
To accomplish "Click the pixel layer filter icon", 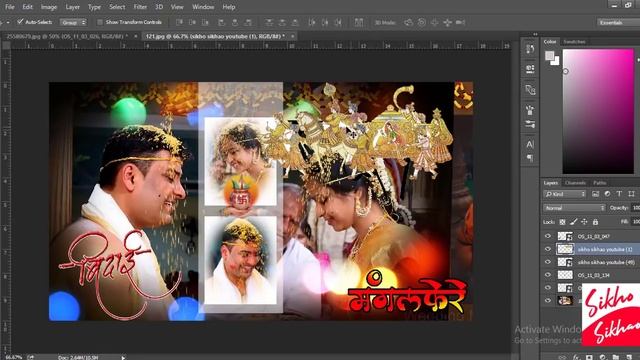I will pos(595,194).
